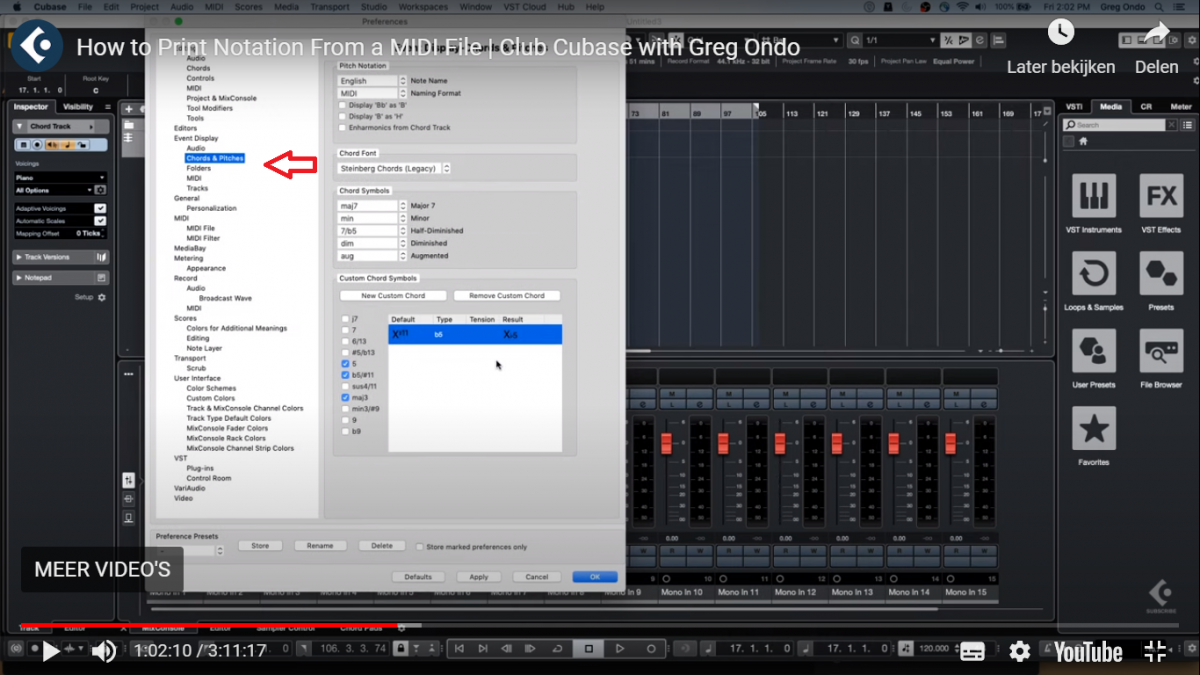Viewport: 1200px width, 675px height.
Task: Uncheck the b5/#11 custom chord option
Action: (346, 375)
